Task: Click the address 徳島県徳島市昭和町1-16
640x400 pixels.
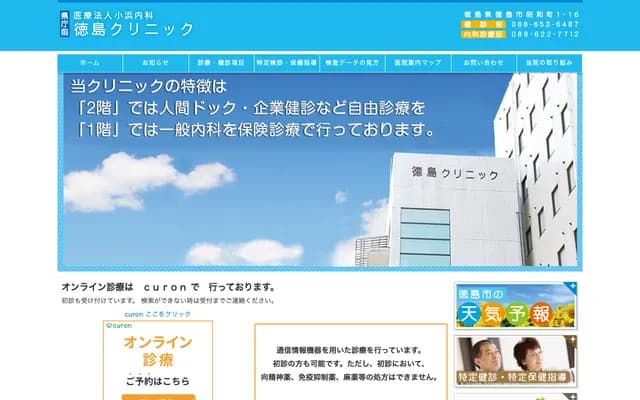Action: (521, 14)
